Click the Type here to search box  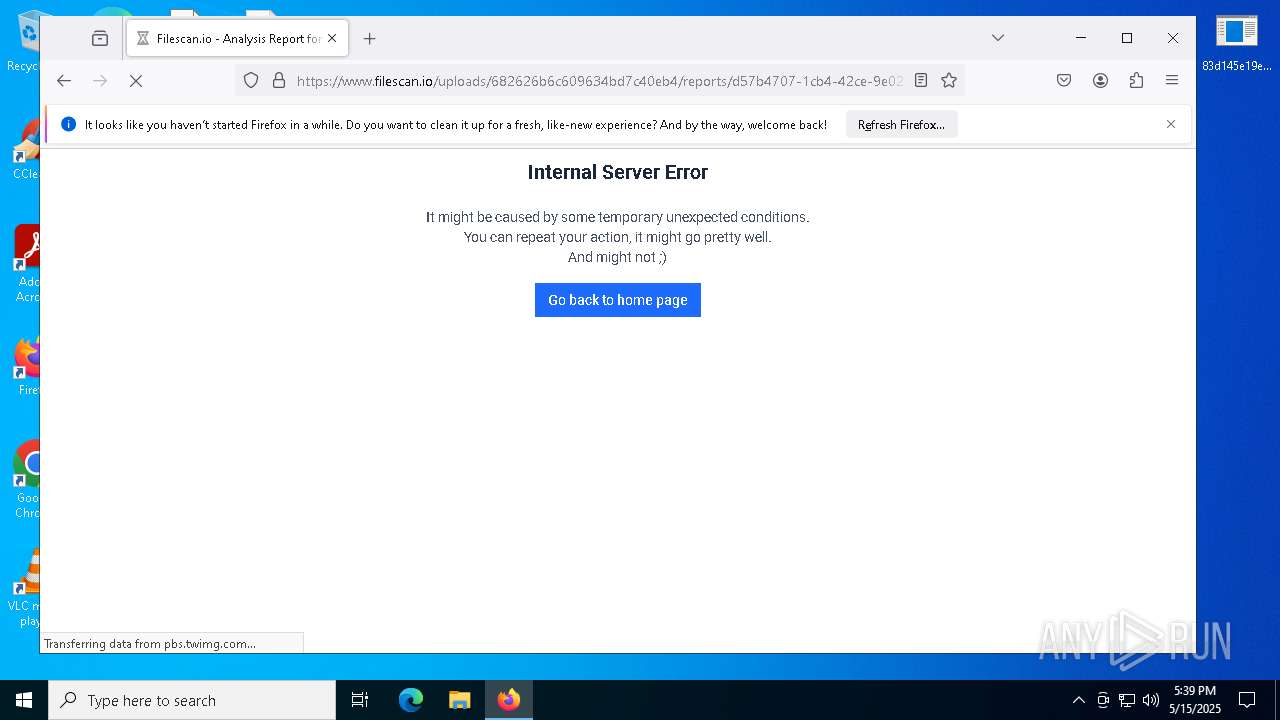pyautogui.click(x=192, y=700)
